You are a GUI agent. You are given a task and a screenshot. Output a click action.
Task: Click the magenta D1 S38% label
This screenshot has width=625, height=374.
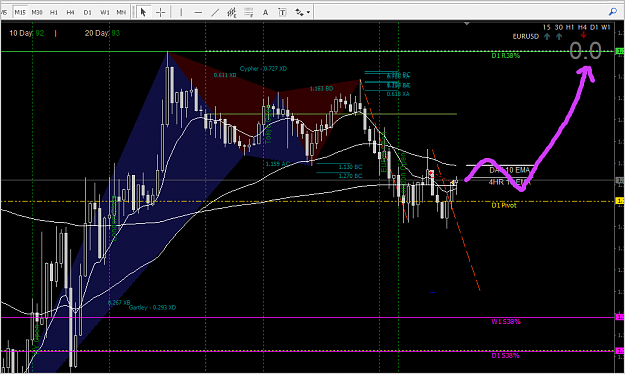(x=505, y=355)
